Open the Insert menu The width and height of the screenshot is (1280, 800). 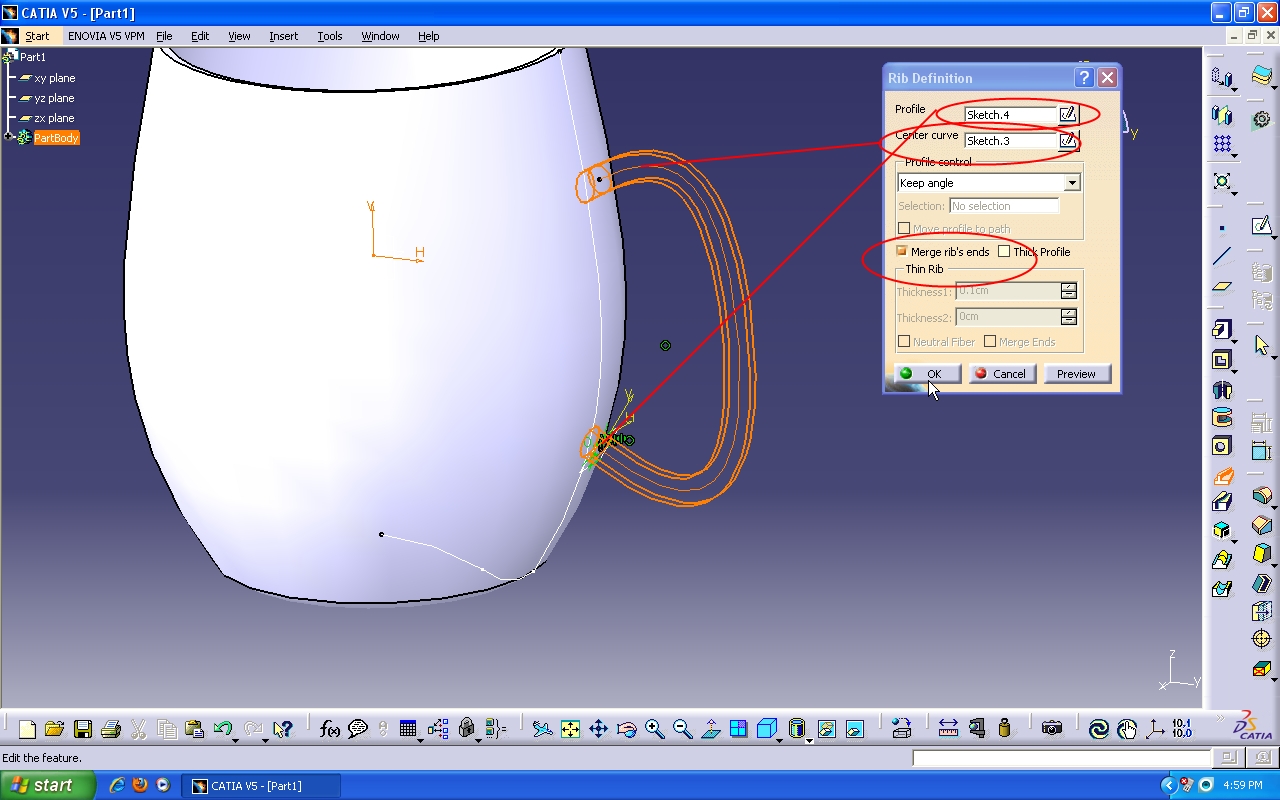coord(283,36)
